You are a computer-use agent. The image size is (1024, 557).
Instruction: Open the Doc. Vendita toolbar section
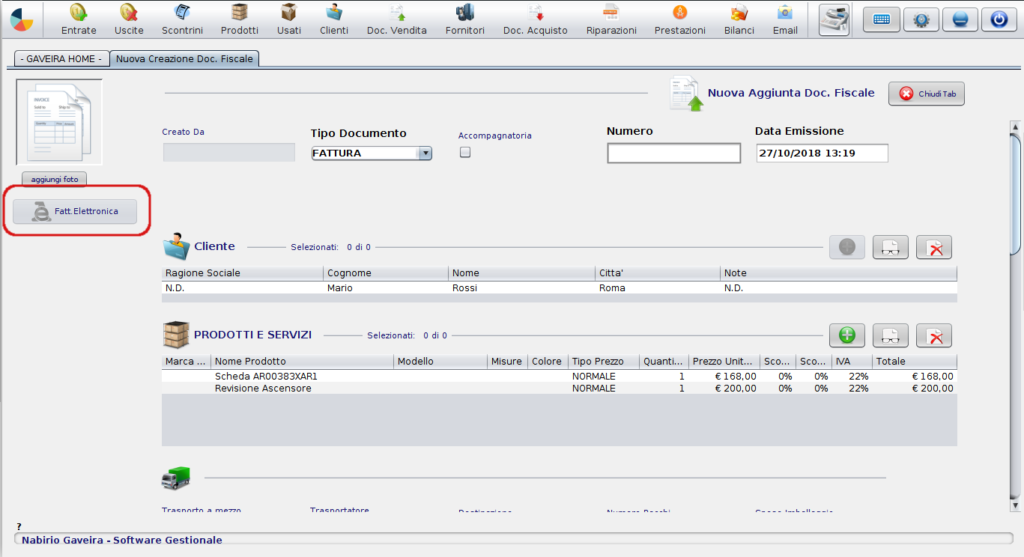point(396,19)
